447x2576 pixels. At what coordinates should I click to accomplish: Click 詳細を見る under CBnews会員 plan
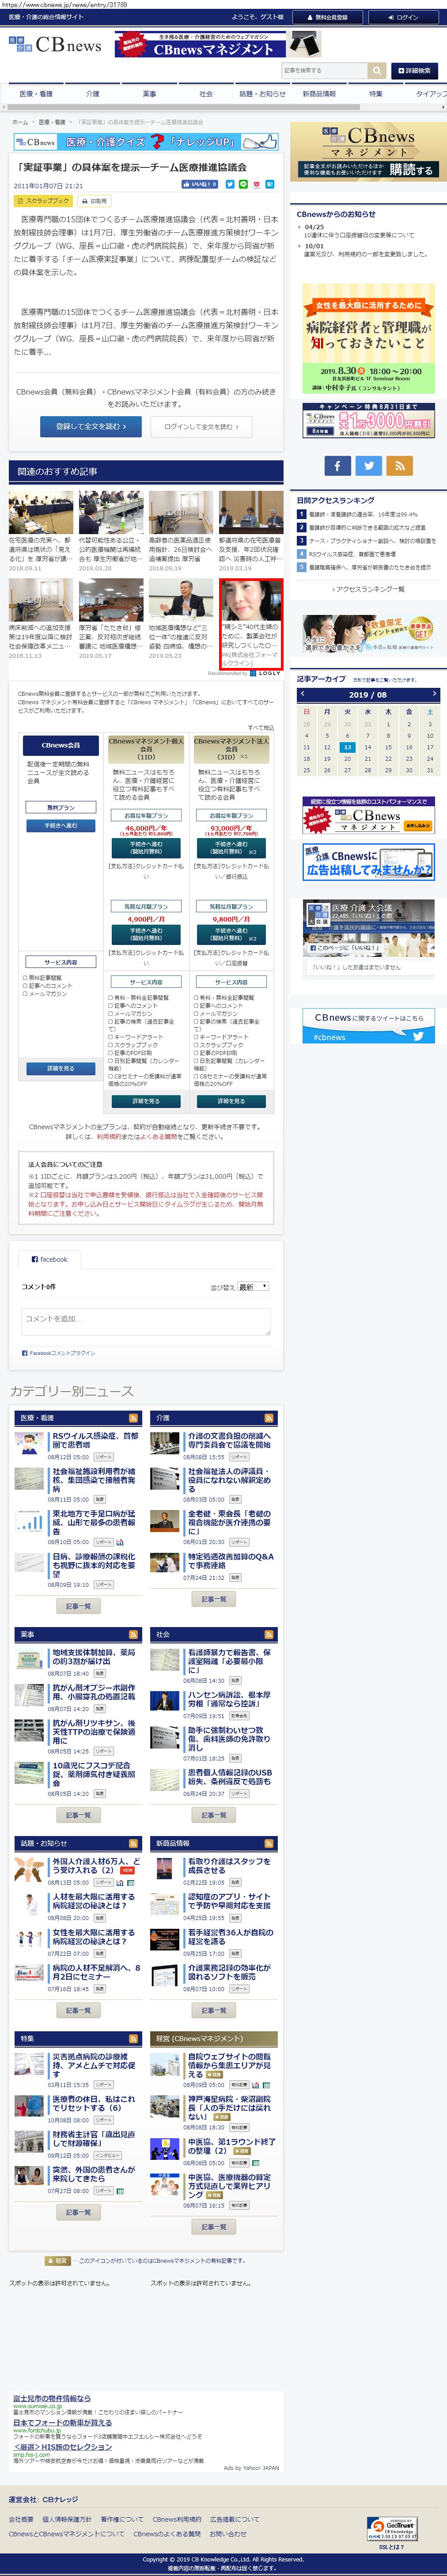(x=60, y=1068)
